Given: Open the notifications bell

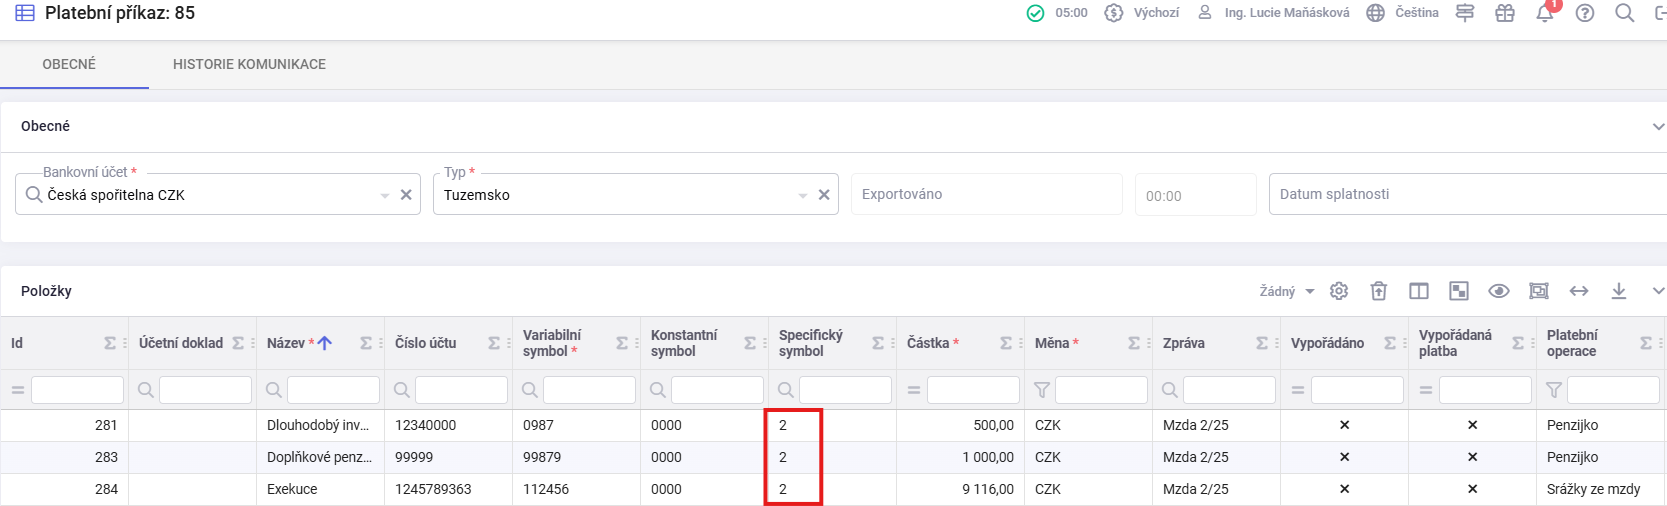Looking at the screenshot, I should point(1545,13).
